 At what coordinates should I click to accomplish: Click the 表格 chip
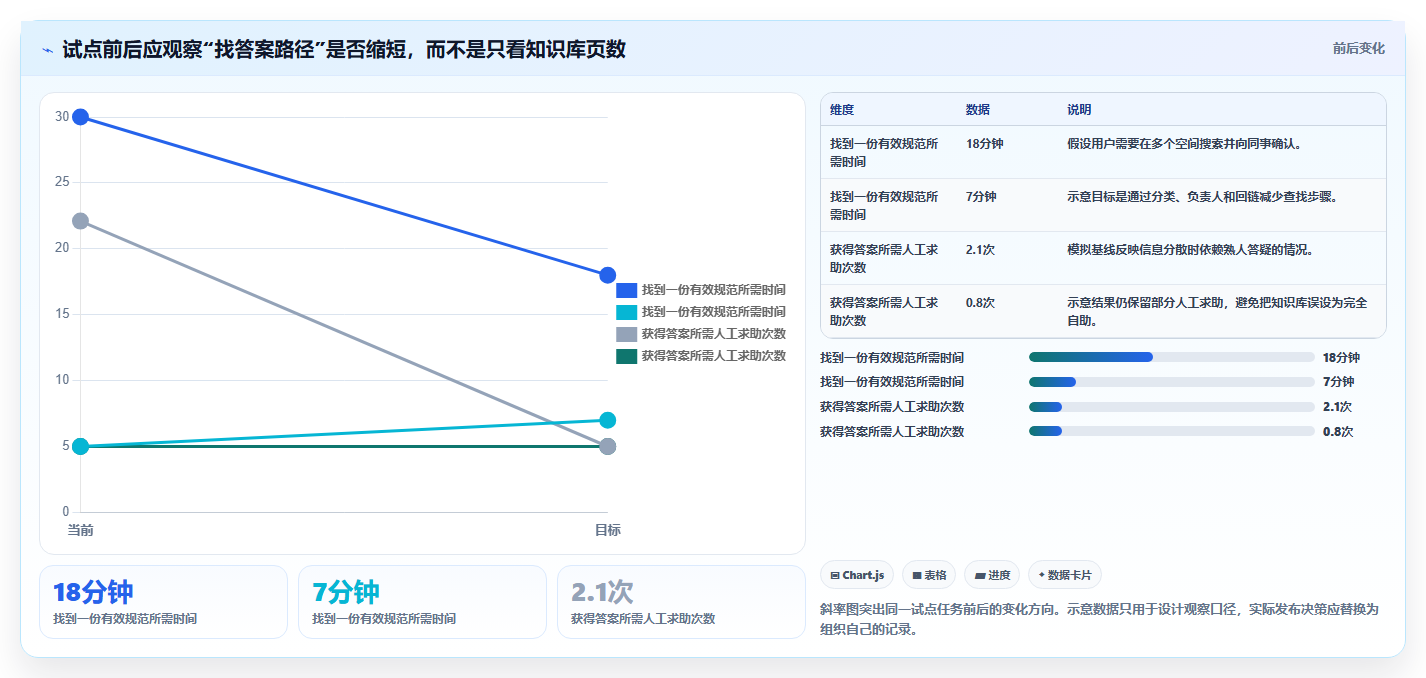(929, 575)
